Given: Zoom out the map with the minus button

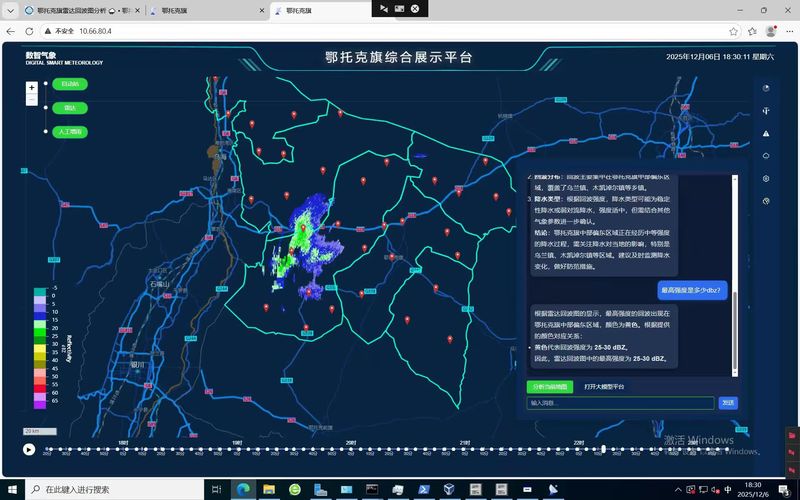Looking at the screenshot, I should point(32,100).
